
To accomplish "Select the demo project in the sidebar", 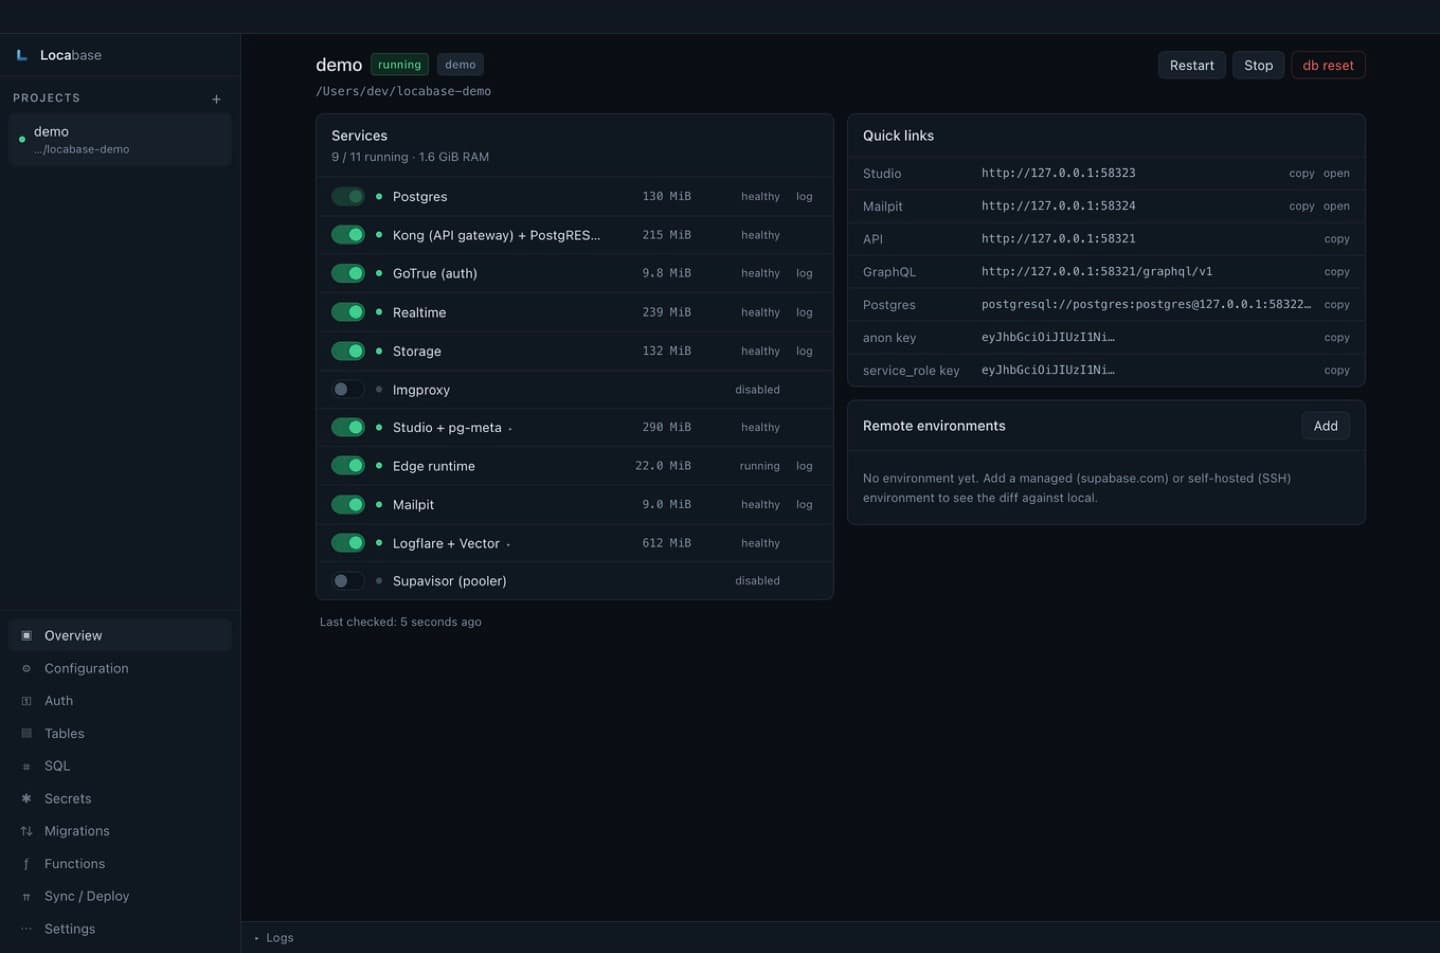I will [120, 139].
